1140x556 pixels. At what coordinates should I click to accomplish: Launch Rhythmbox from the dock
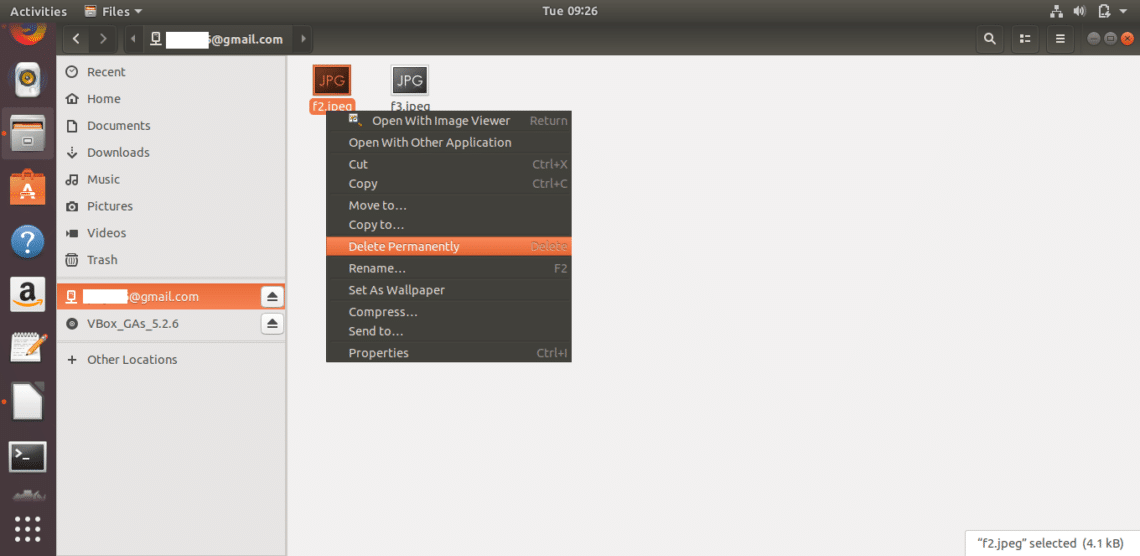pyautogui.click(x=28, y=80)
